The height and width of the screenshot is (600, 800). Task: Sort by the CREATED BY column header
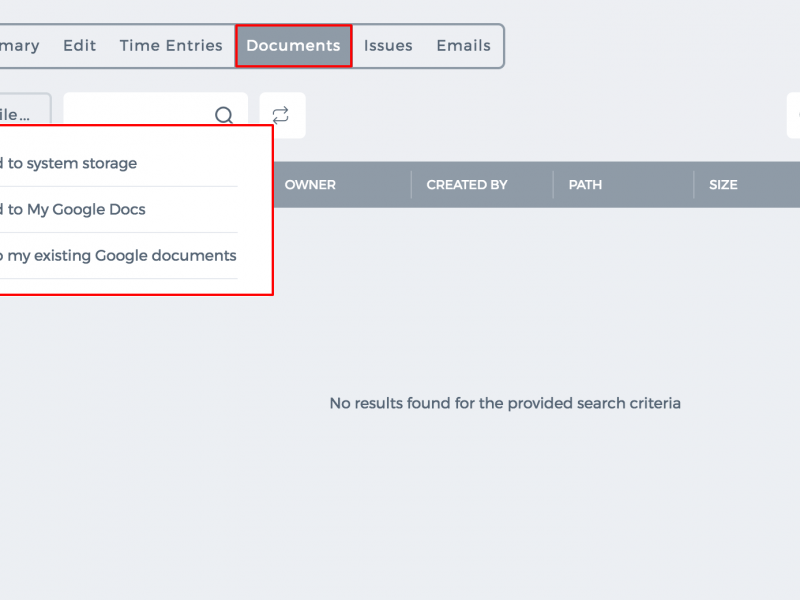(467, 185)
